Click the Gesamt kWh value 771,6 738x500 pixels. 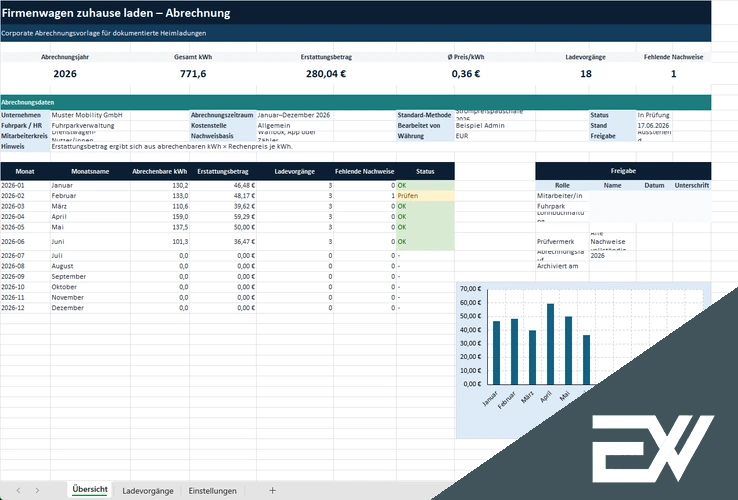(193, 74)
